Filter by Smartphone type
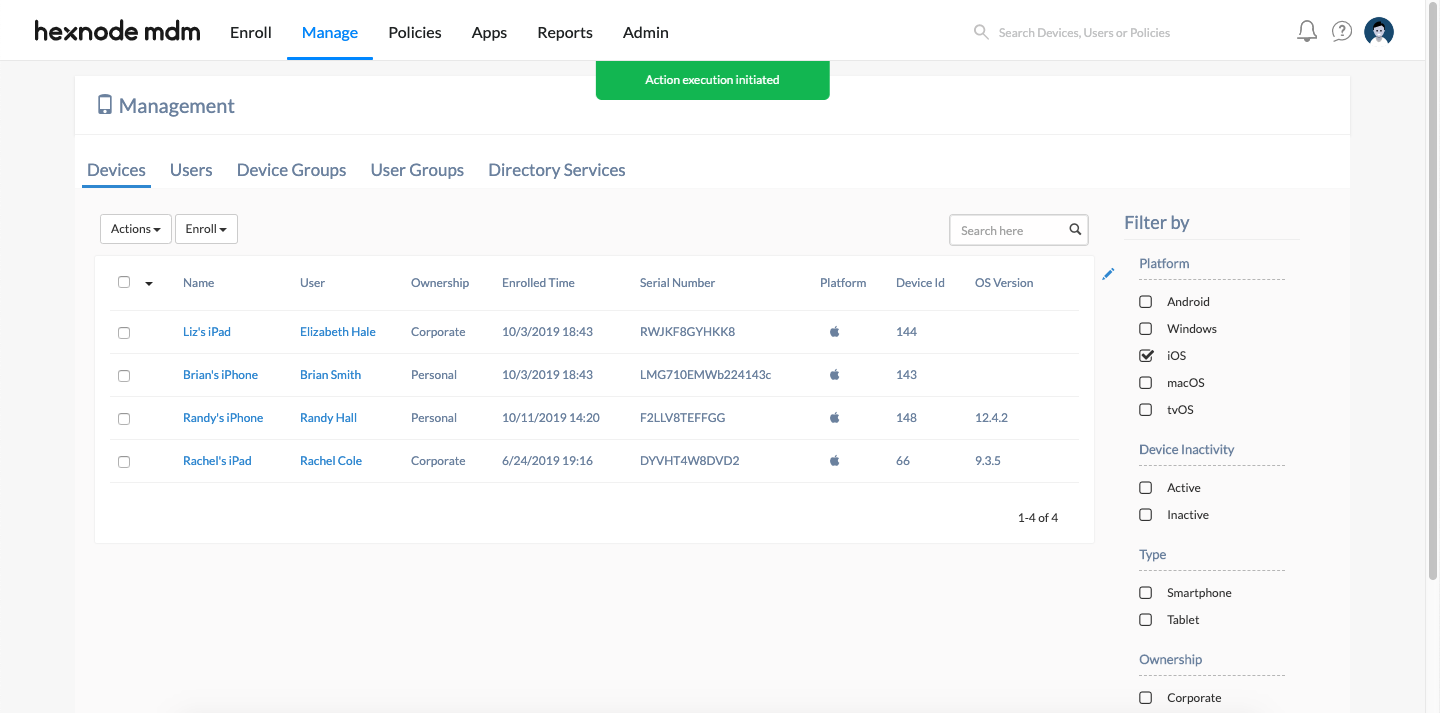Screen dimensions: 1440x713 tap(1146, 593)
